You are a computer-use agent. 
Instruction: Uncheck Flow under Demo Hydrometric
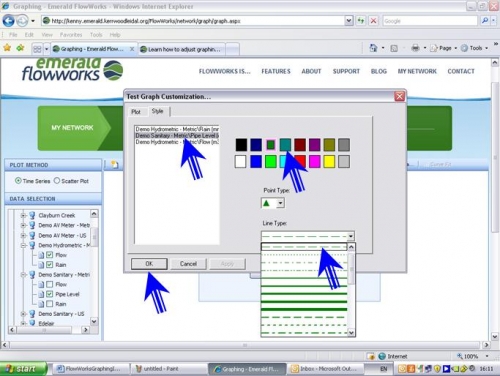(x=50, y=255)
